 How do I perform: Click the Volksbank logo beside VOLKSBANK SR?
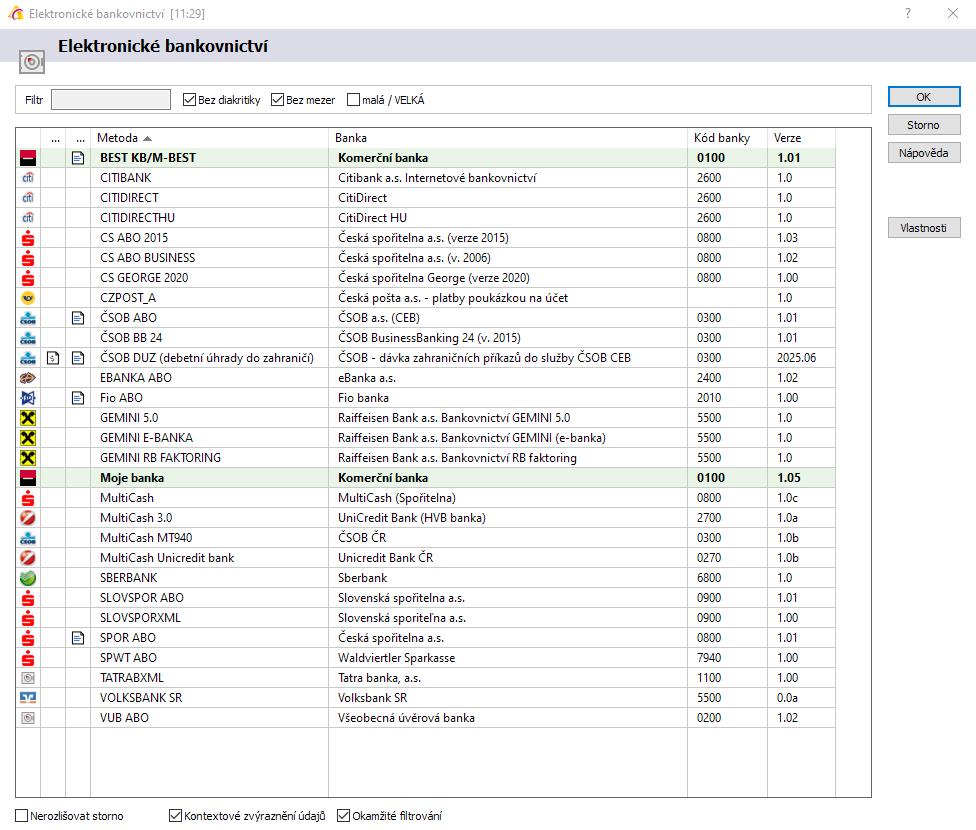tap(28, 698)
